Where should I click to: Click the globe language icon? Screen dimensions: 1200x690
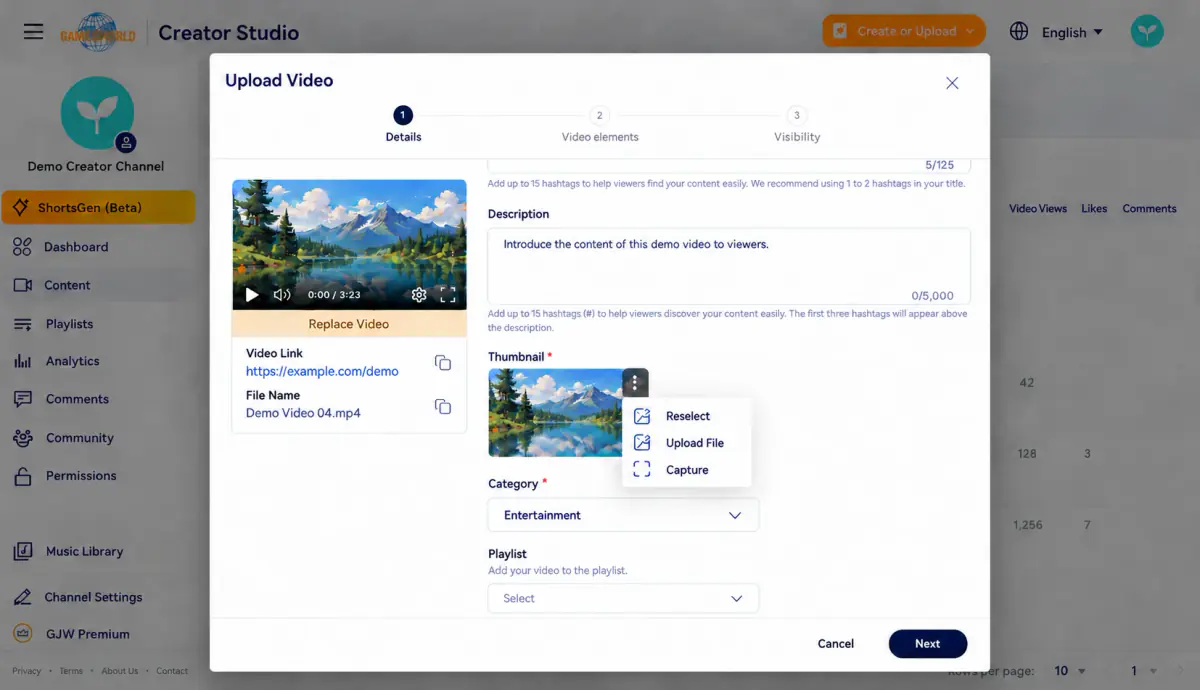click(1019, 31)
